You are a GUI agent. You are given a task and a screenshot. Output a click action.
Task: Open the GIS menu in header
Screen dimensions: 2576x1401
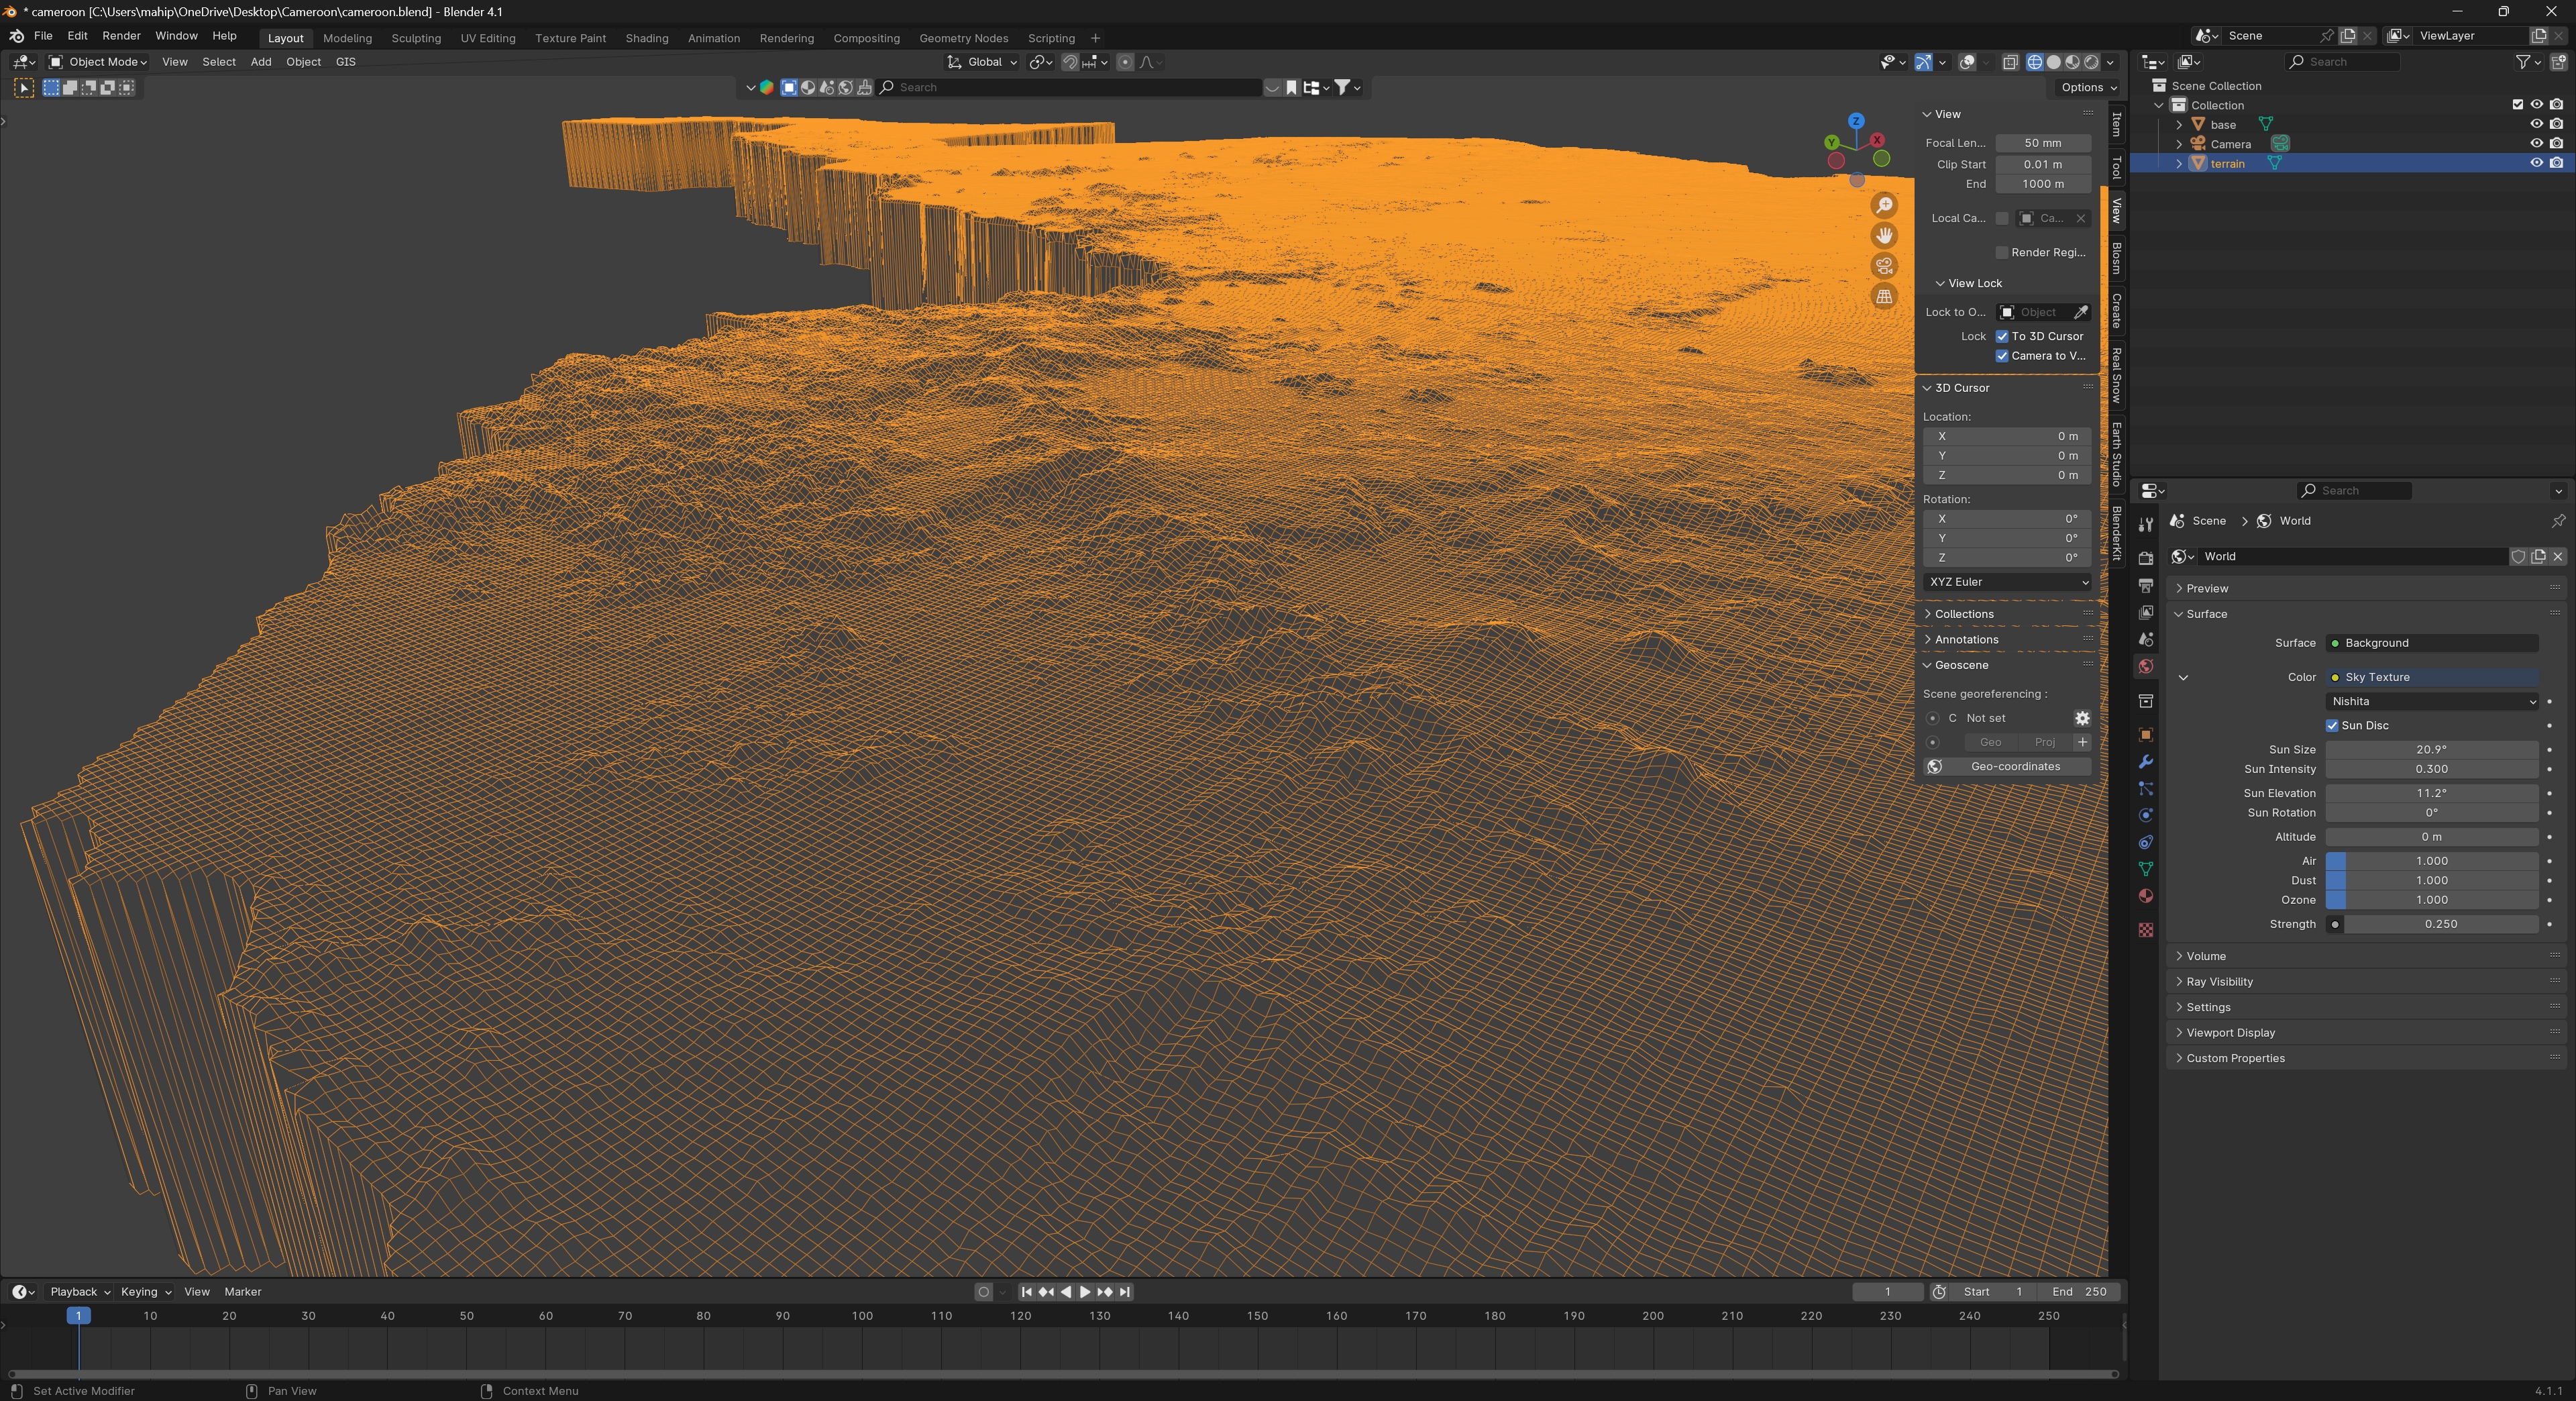(x=345, y=62)
